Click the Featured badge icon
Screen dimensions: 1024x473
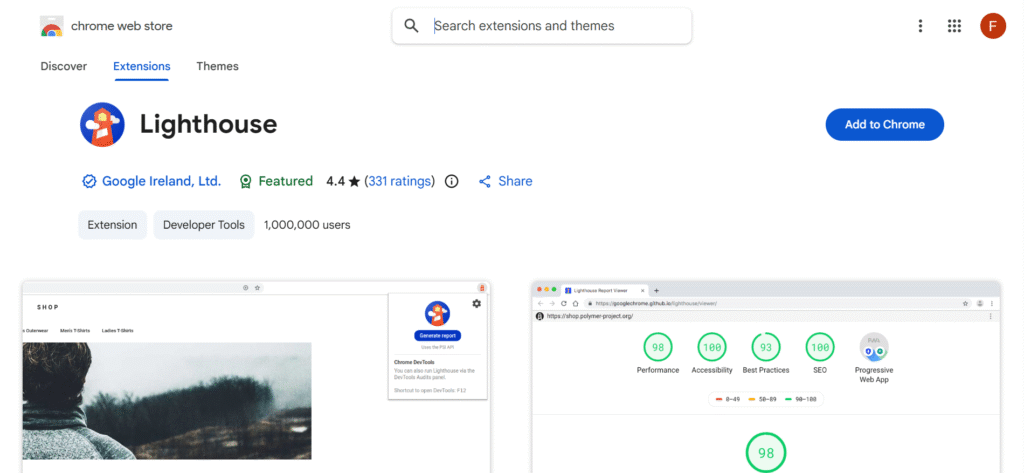pos(245,181)
